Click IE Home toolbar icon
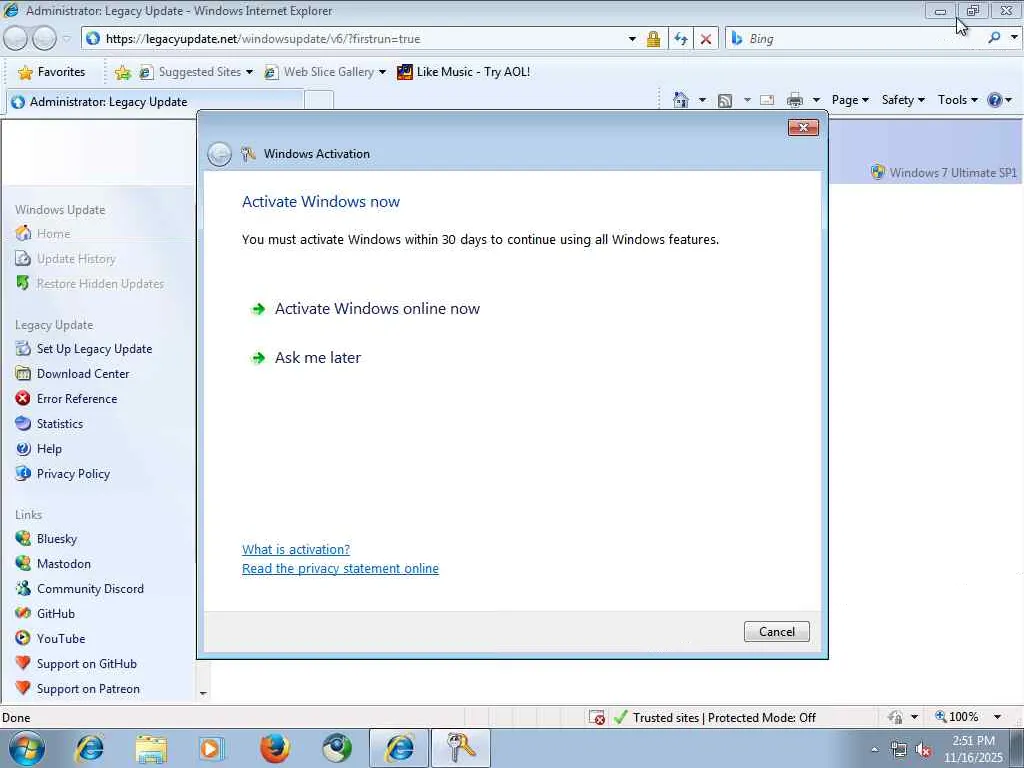The image size is (1024, 768). (680, 100)
